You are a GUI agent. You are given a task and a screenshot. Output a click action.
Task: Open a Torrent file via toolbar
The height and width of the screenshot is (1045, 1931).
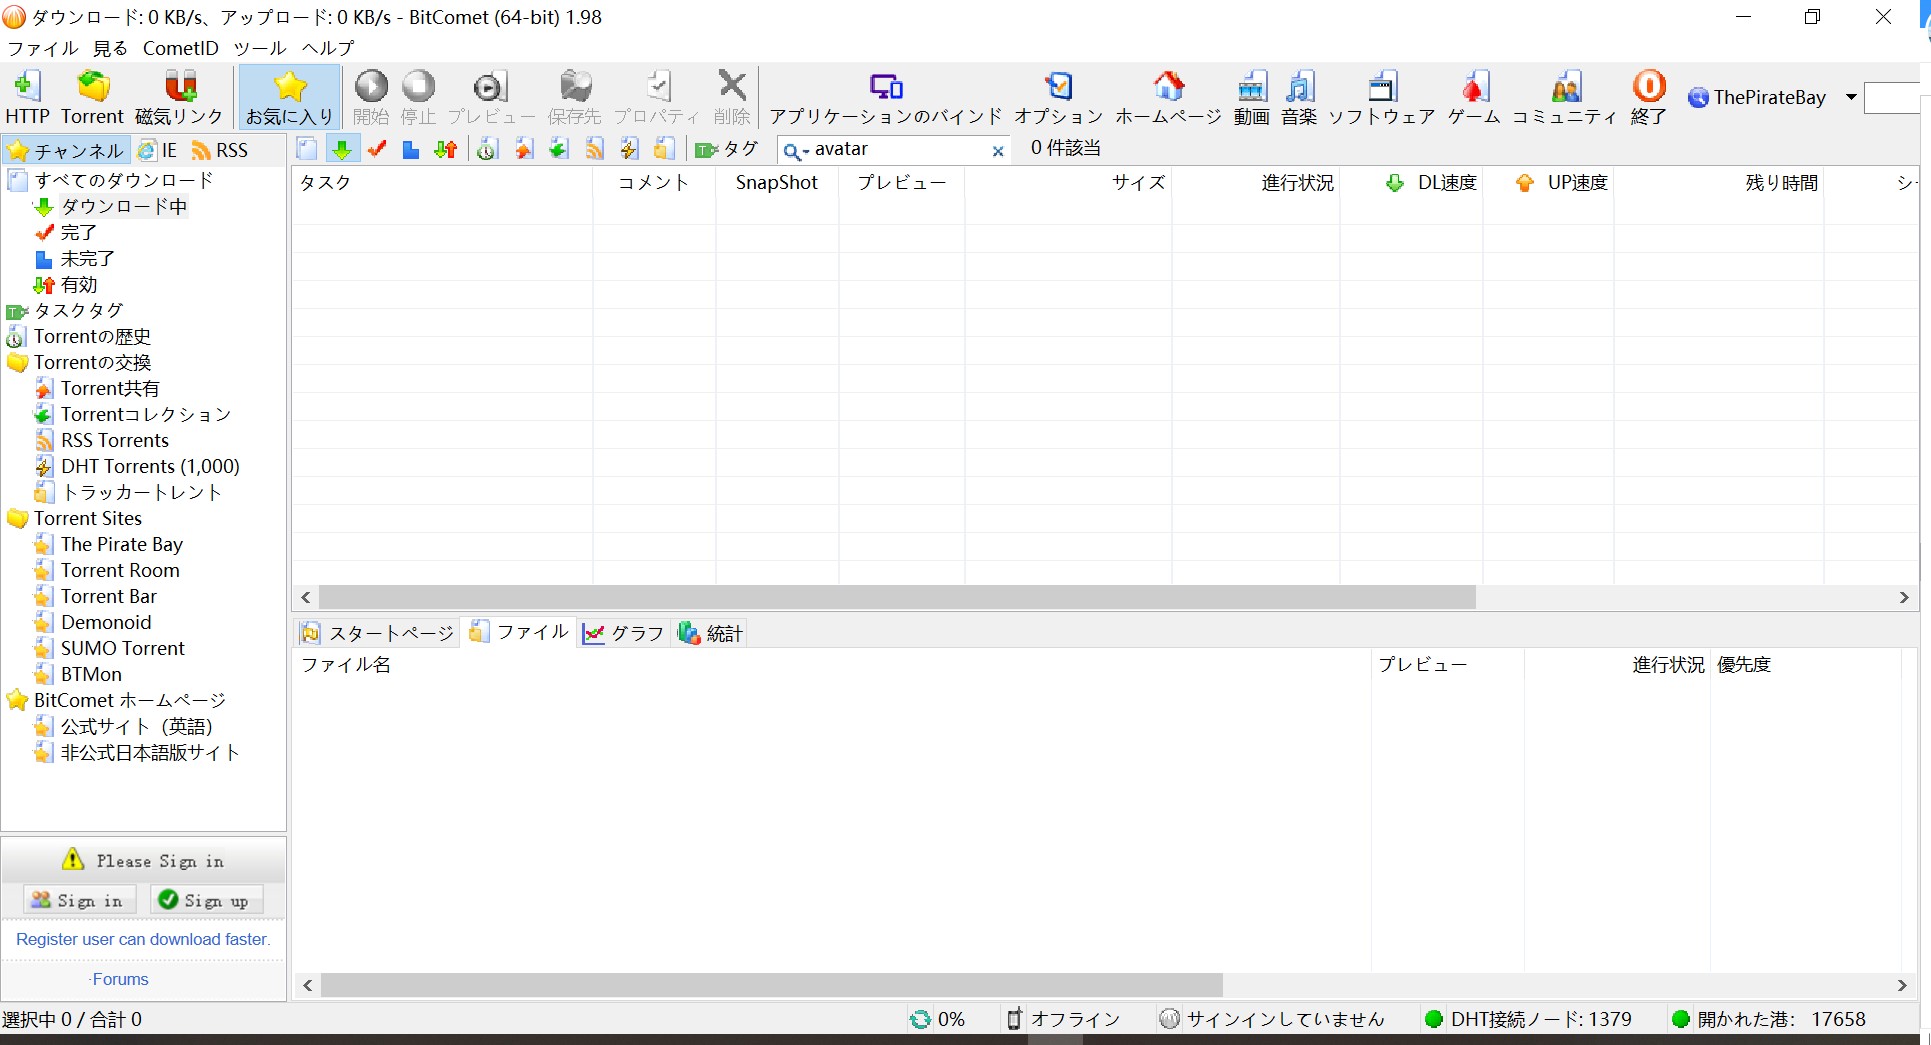coord(93,97)
